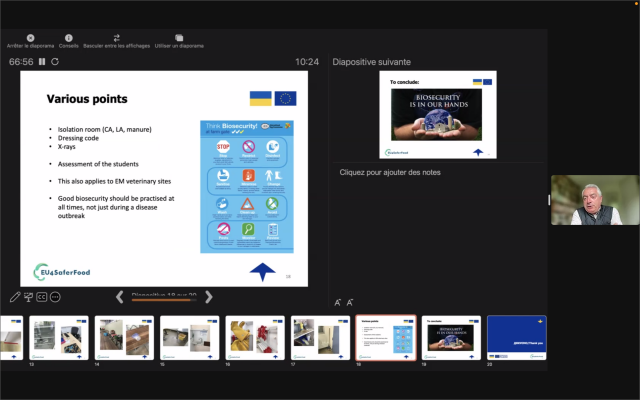This screenshot has height=400, width=640.
Task: Select the pen annotation tool
Action: coord(14,297)
